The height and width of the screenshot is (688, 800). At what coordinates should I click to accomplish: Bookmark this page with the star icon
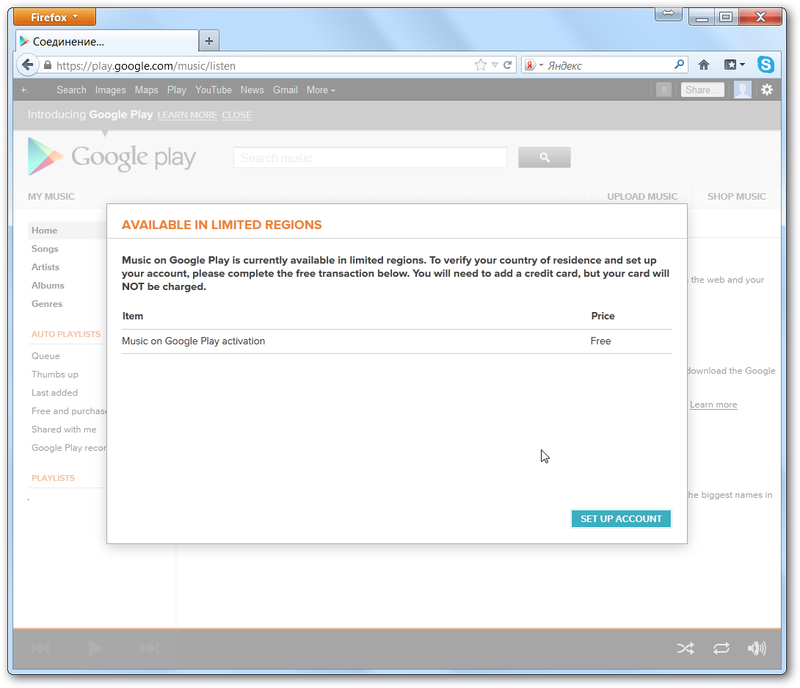pos(480,65)
